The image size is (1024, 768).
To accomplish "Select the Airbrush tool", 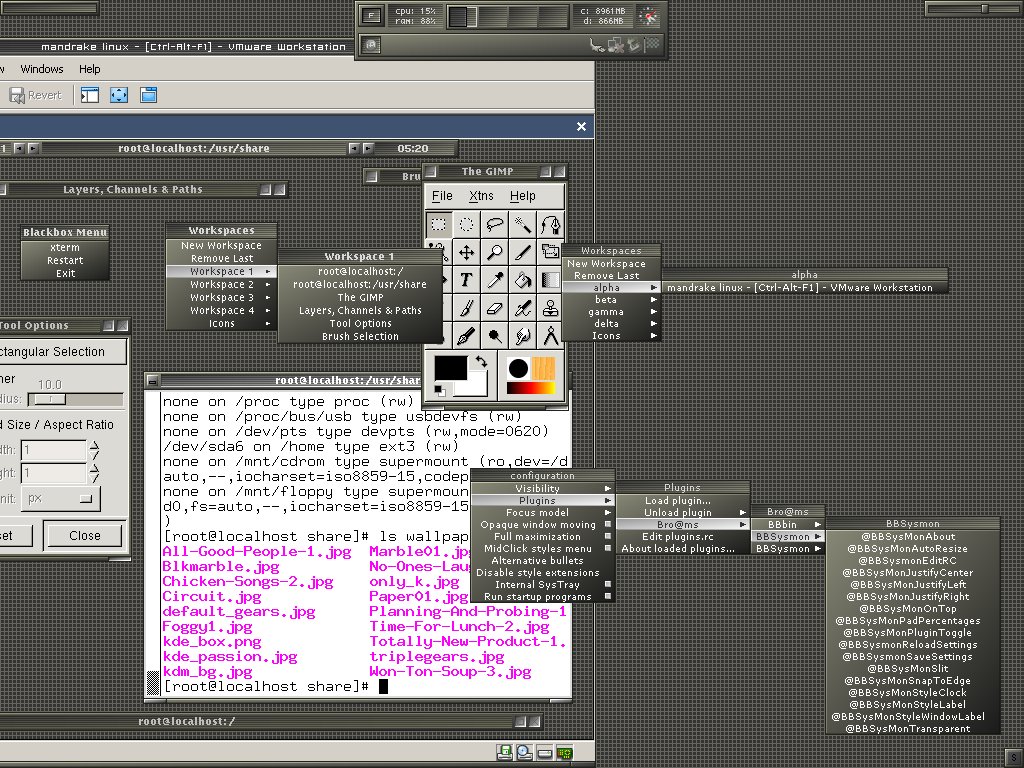I will [x=522, y=309].
